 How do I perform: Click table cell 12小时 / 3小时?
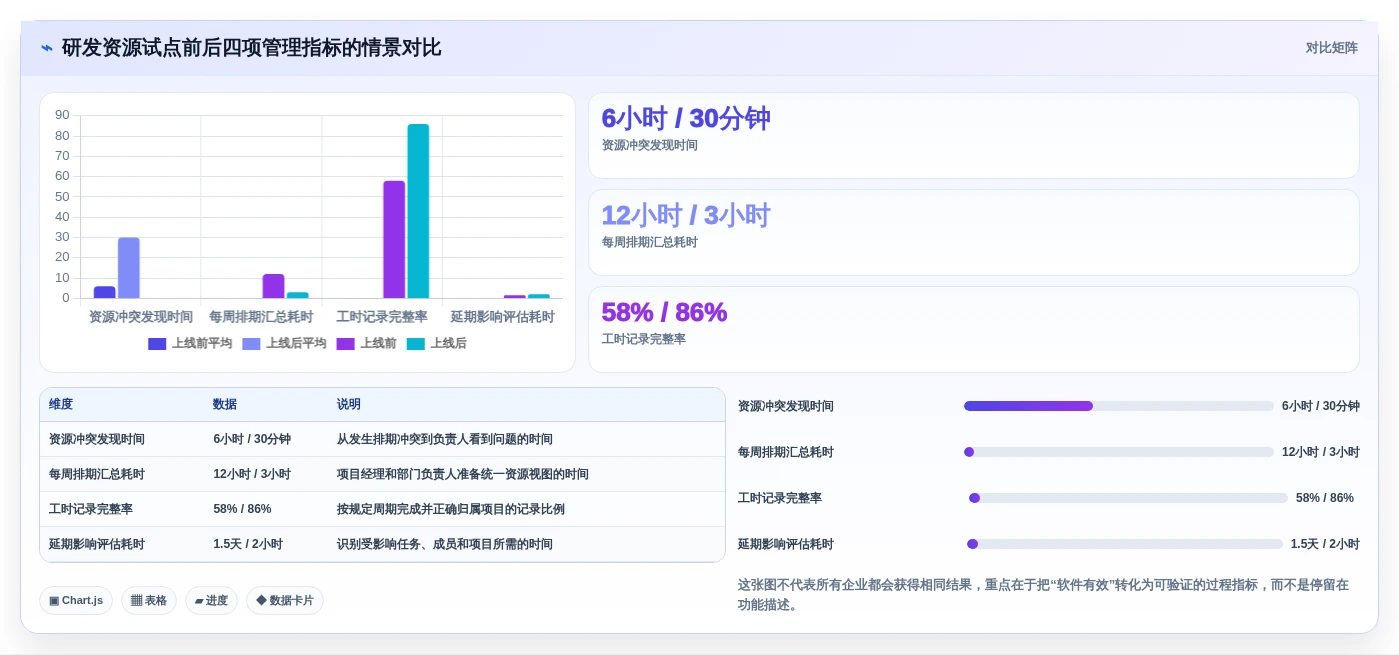click(x=252, y=474)
